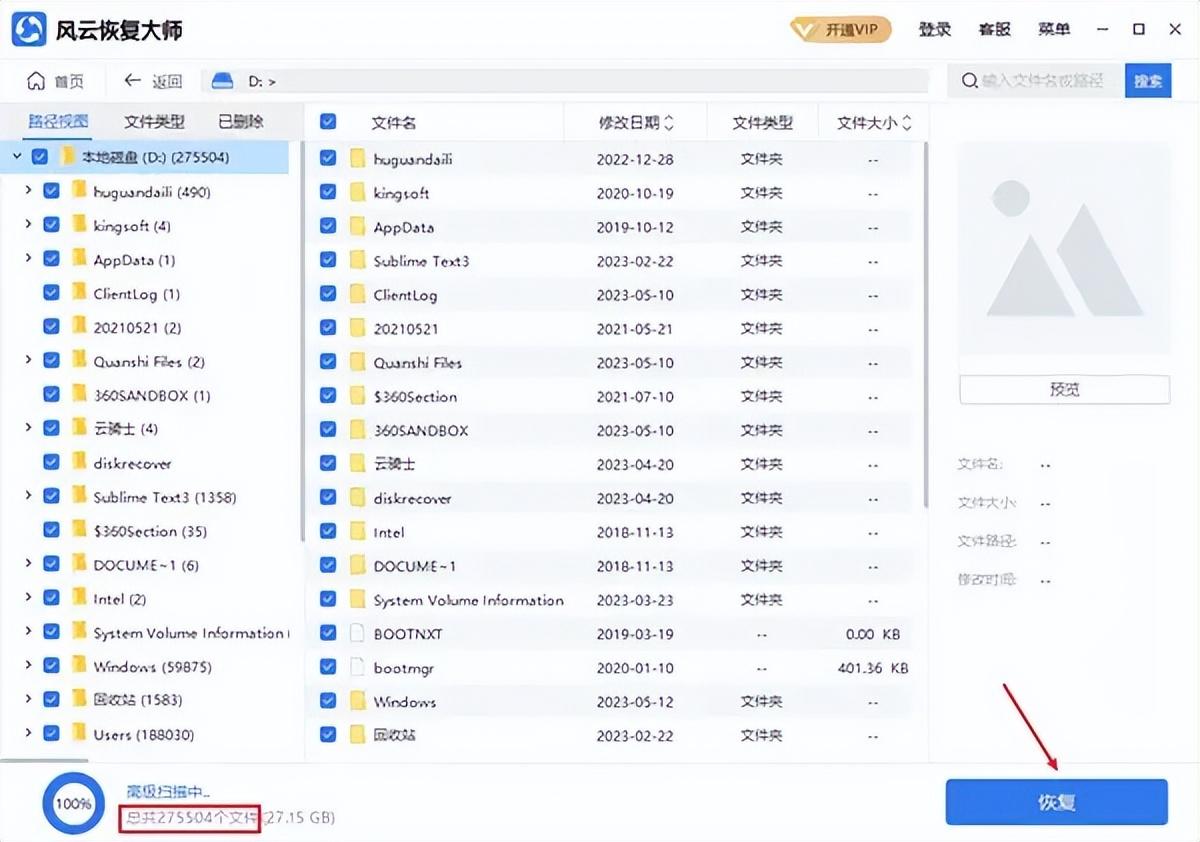
Task: Click the blue 恢复 recover button
Action: tap(1056, 802)
